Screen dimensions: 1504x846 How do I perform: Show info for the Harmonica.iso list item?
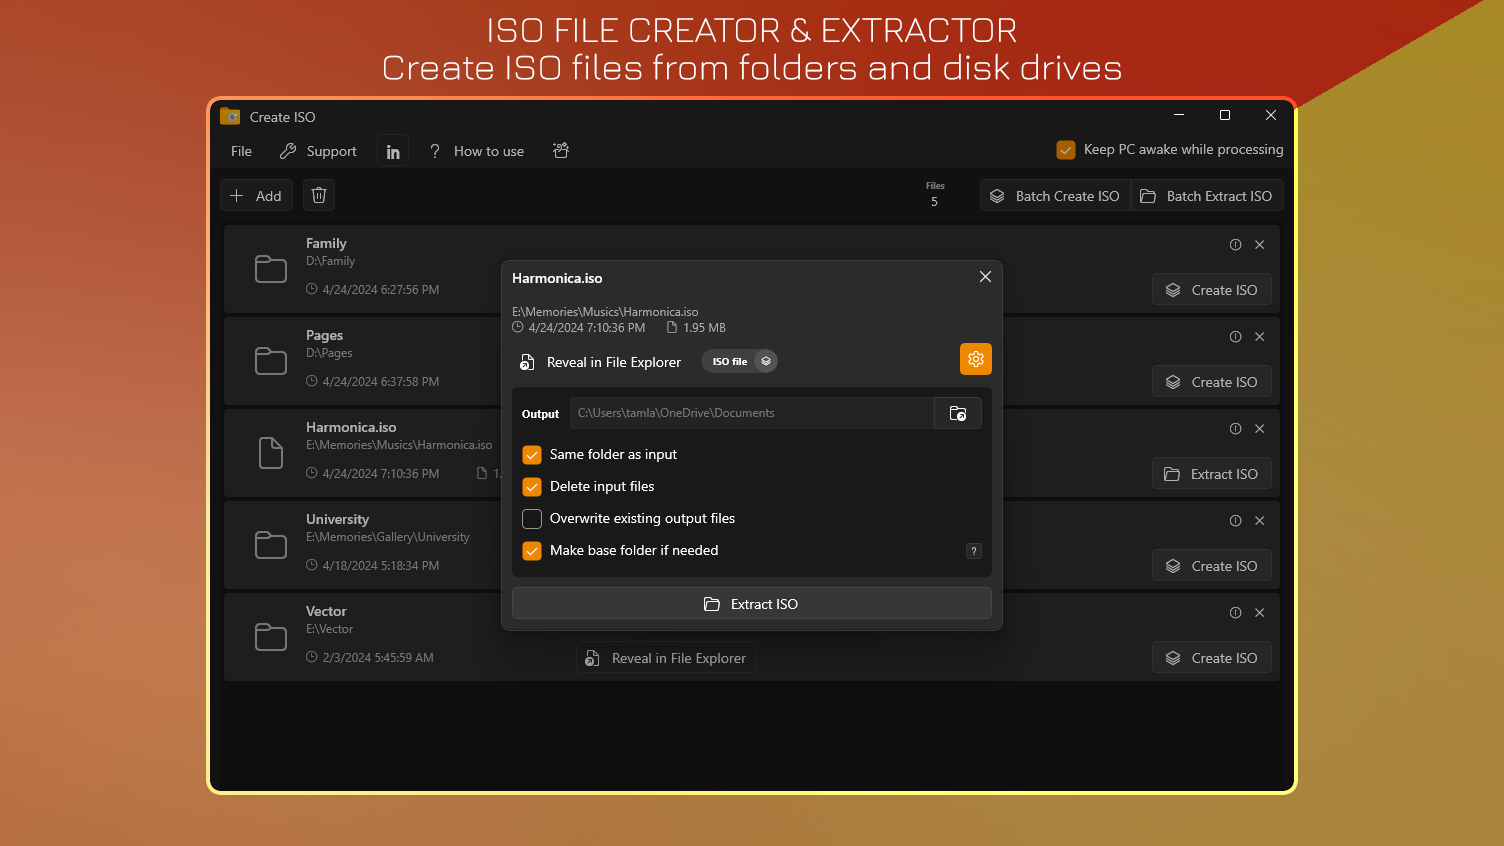click(x=1236, y=429)
